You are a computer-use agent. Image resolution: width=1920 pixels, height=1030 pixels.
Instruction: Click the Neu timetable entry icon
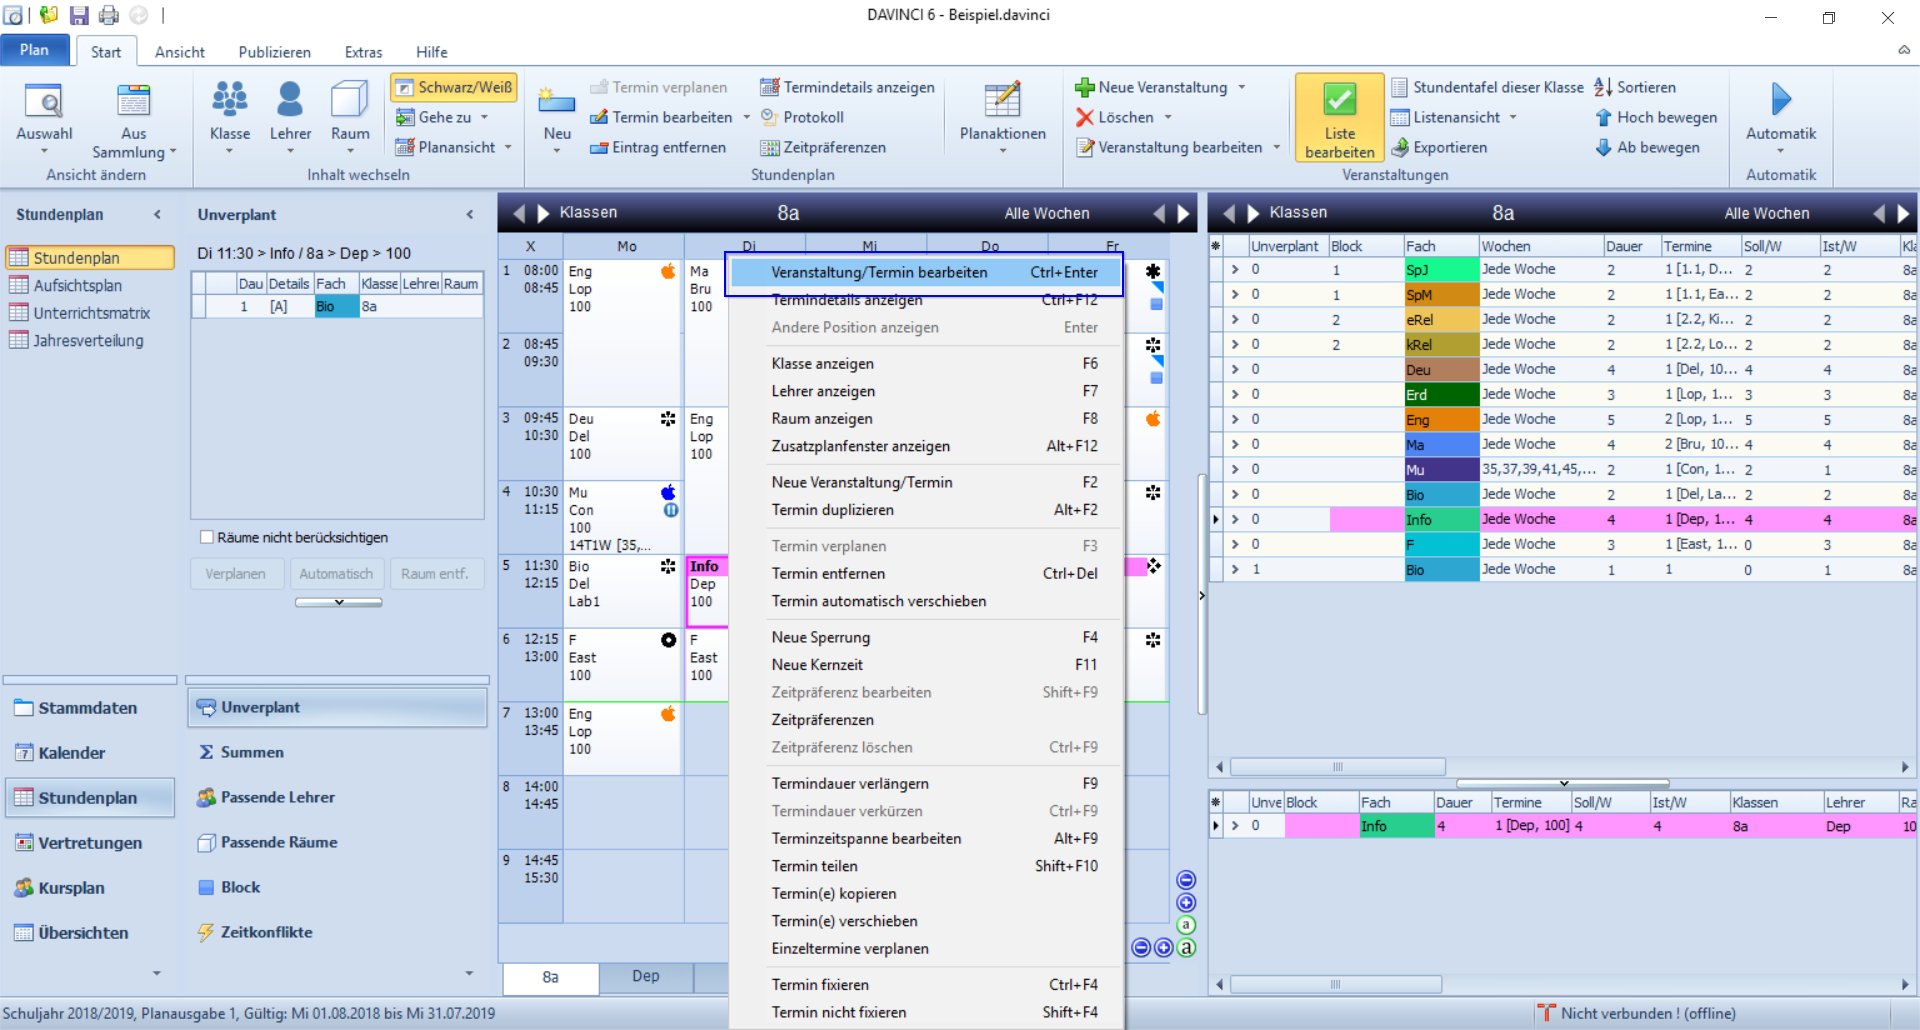pyautogui.click(x=557, y=117)
